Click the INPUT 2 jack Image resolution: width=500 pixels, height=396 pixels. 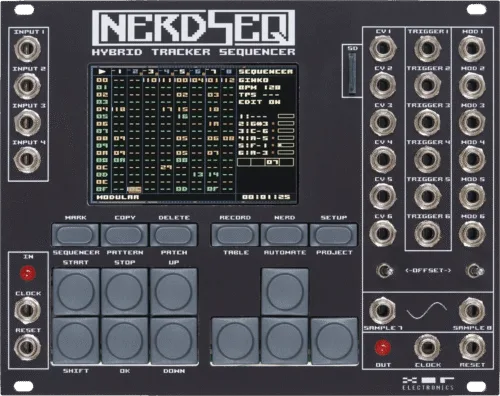click(27, 86)
